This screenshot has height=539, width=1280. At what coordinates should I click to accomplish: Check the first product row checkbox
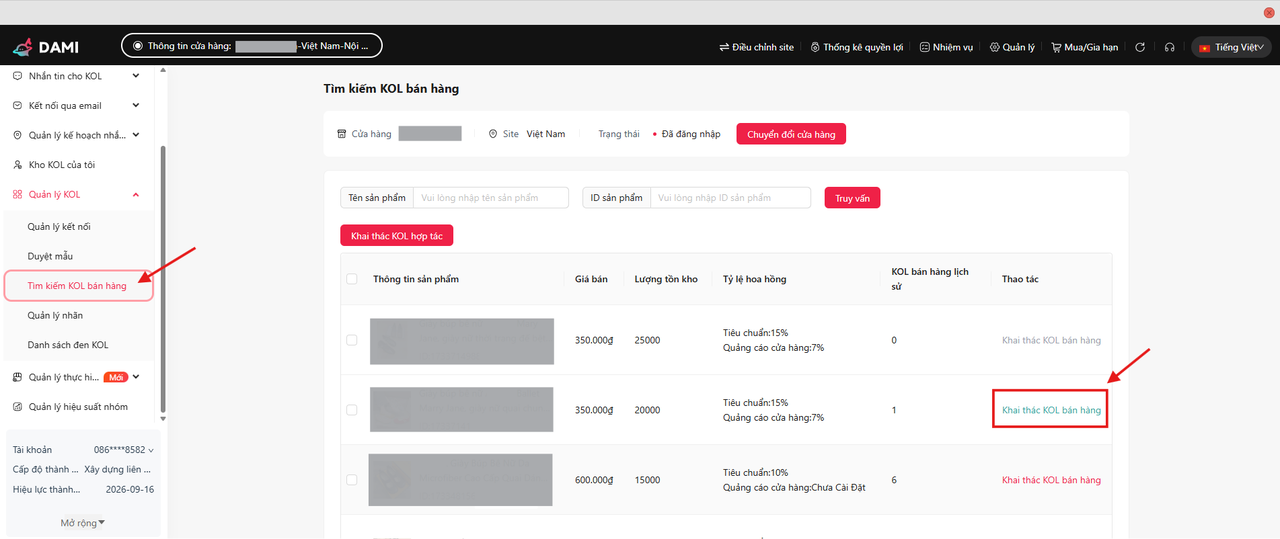[351, 340]
